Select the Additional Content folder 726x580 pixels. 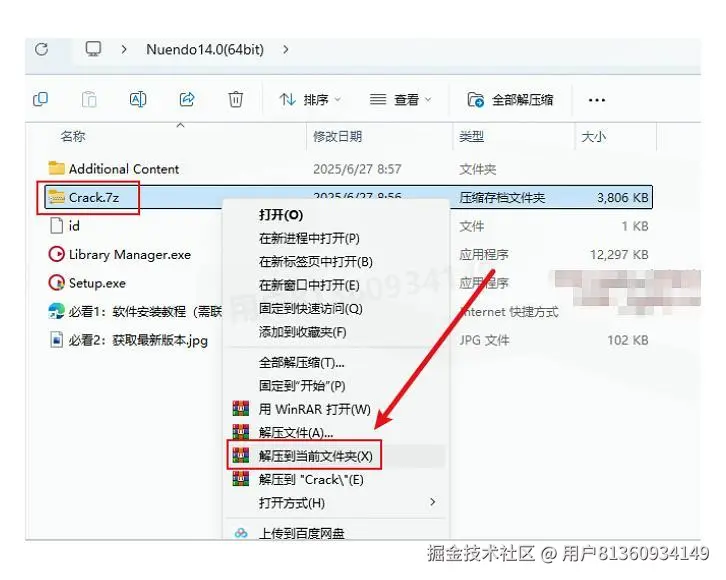tap(124, 169)
